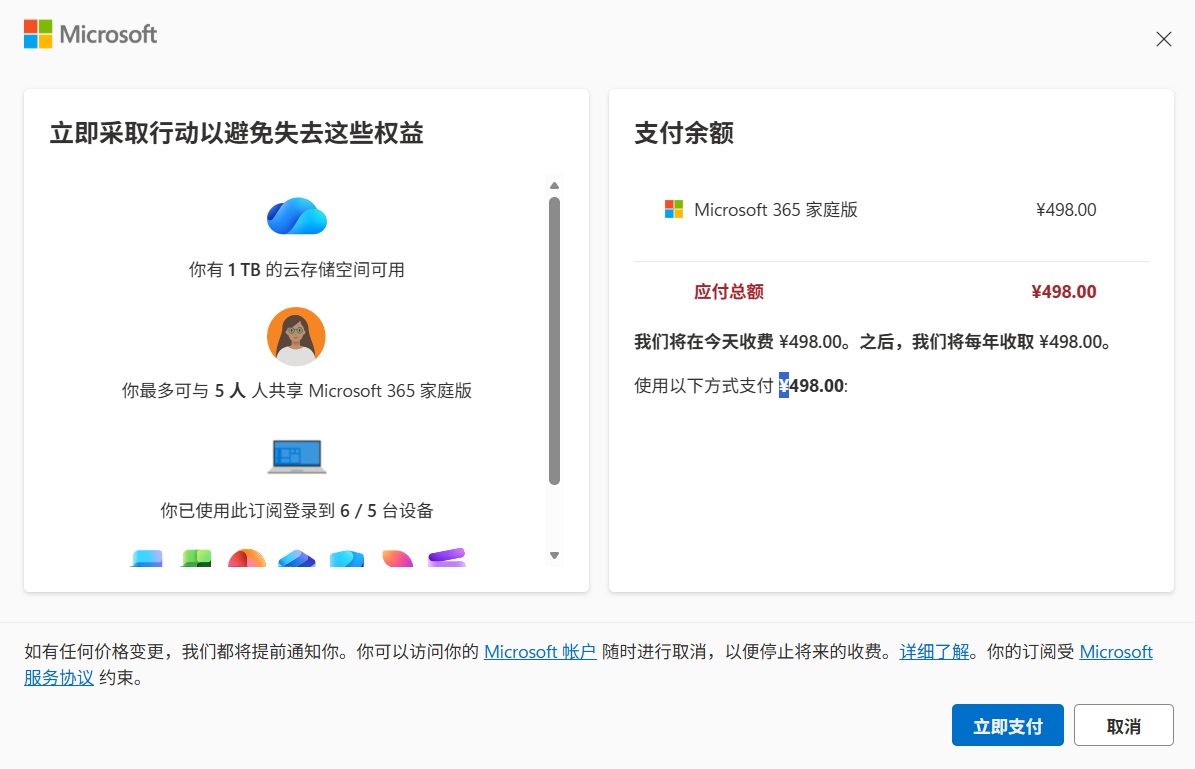Click the Microsoft logo in the header
1195x769 pixels.
pos(89,33)
